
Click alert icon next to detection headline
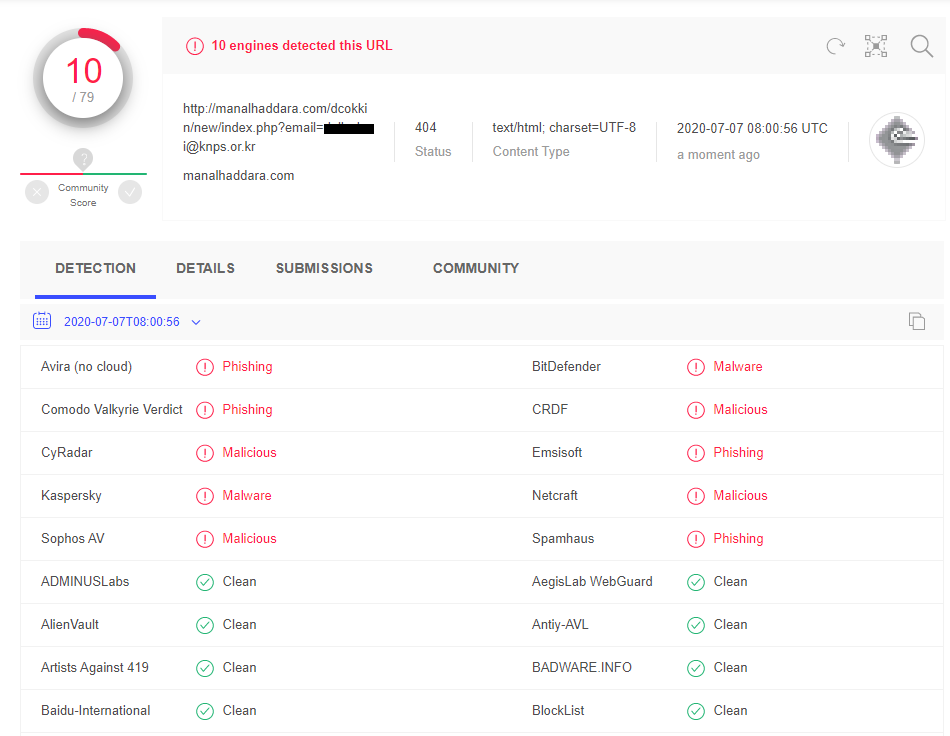coord(194,46)
